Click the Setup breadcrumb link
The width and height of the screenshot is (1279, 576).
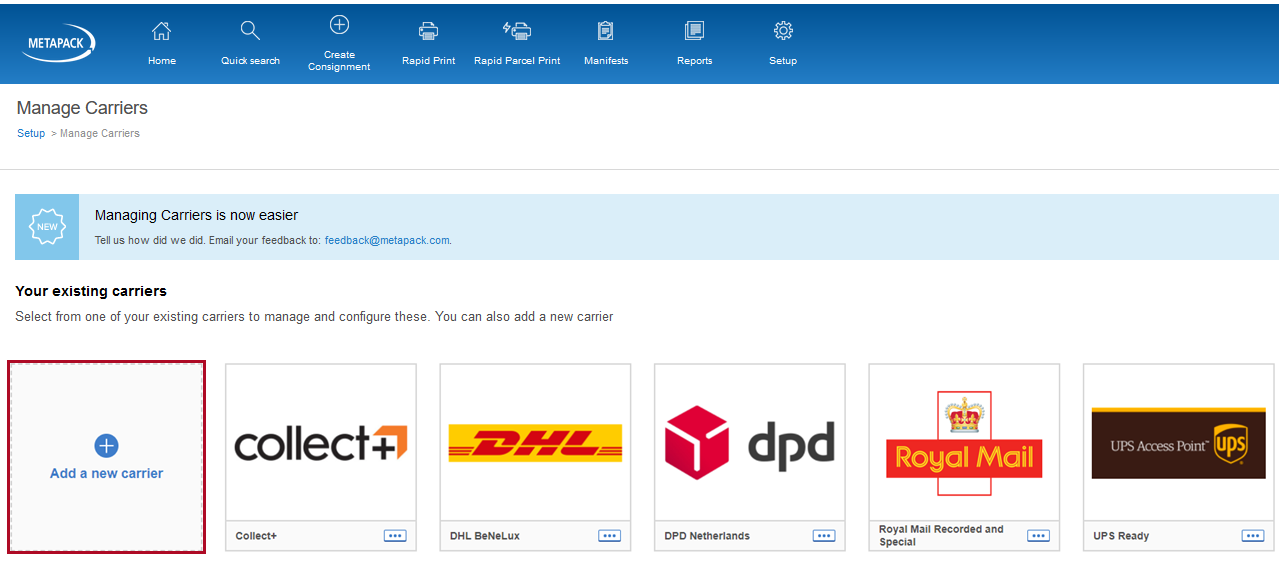click(31, 133)
